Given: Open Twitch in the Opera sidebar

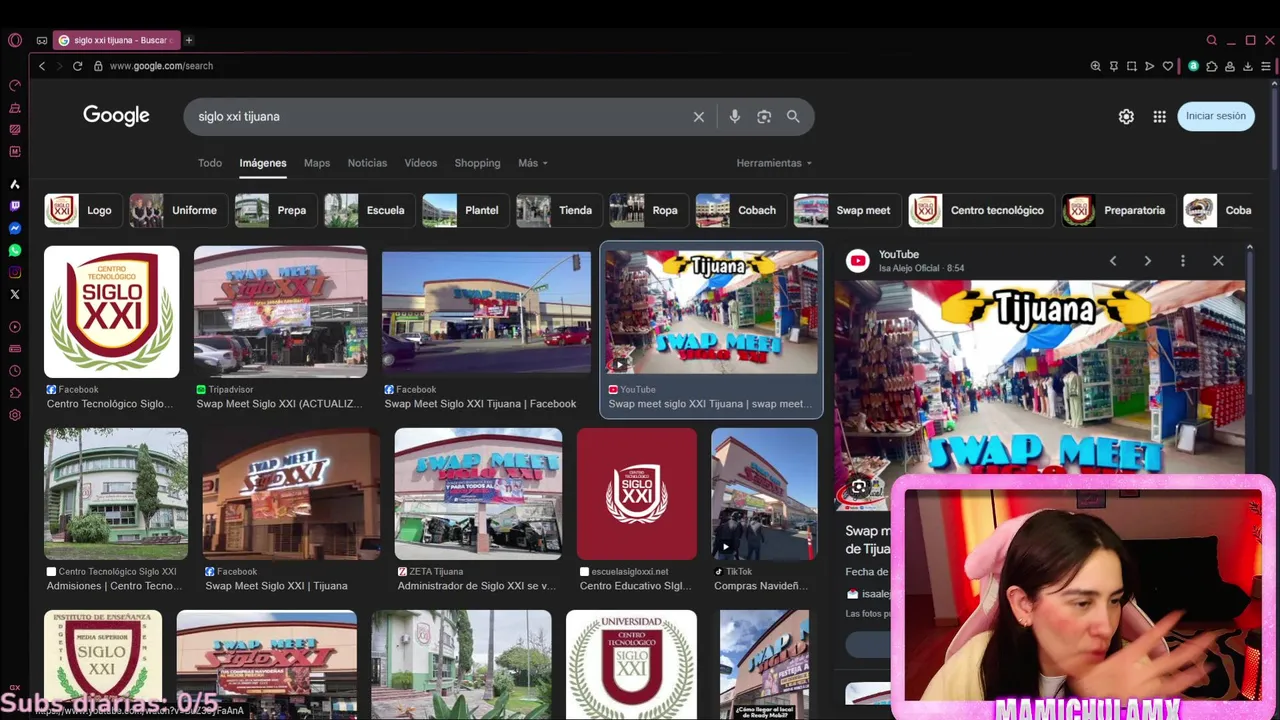Looking at the screenshot, I should coord(14,206).
